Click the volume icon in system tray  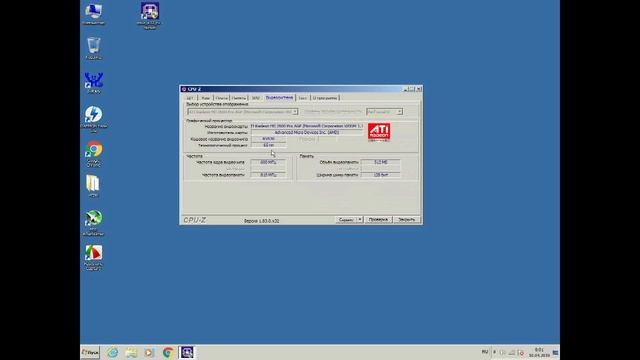pyautogui.click(x=521, y=353)
